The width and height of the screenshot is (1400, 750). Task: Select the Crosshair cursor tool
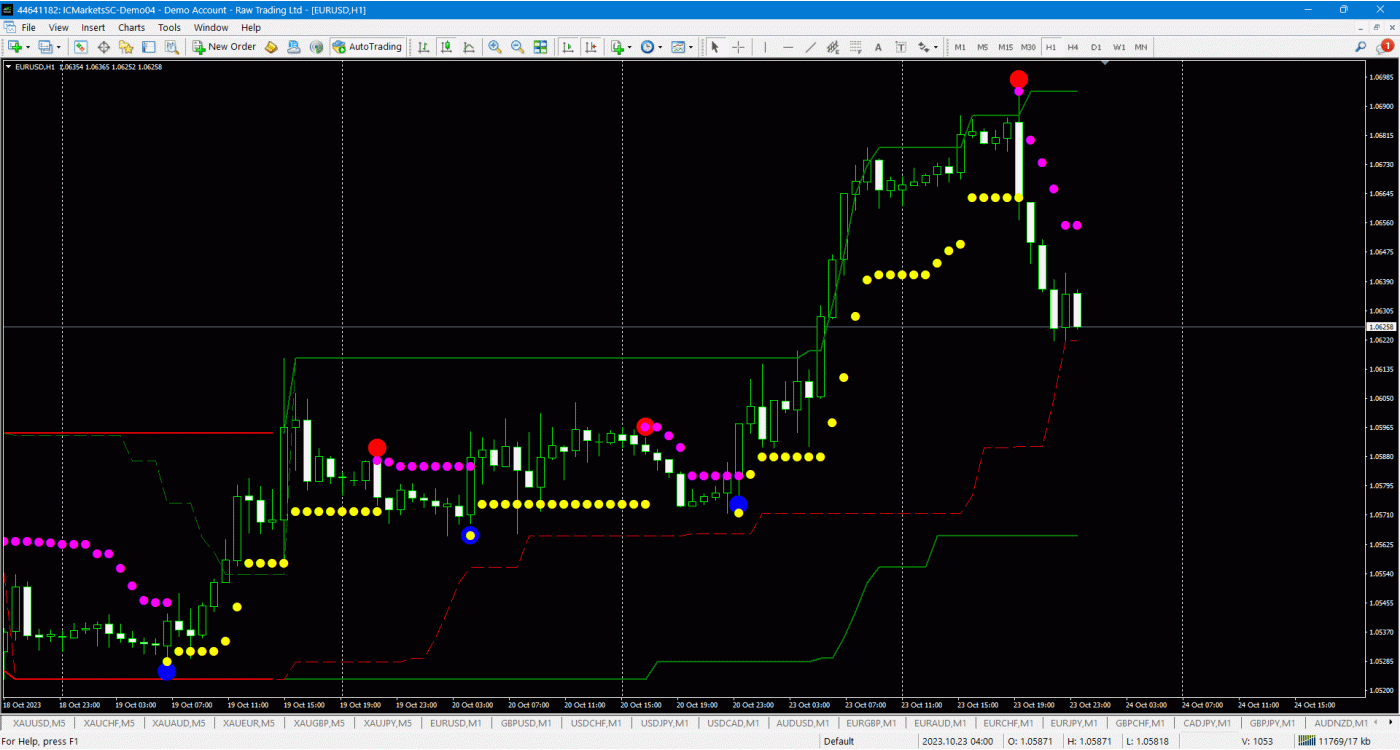738,47
